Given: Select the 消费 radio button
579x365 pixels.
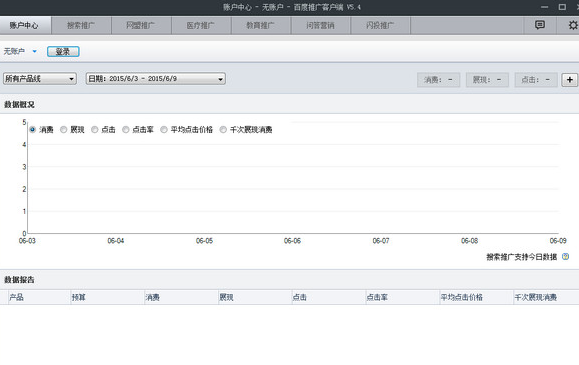Looking at the screenshot, I should point(32,130).
